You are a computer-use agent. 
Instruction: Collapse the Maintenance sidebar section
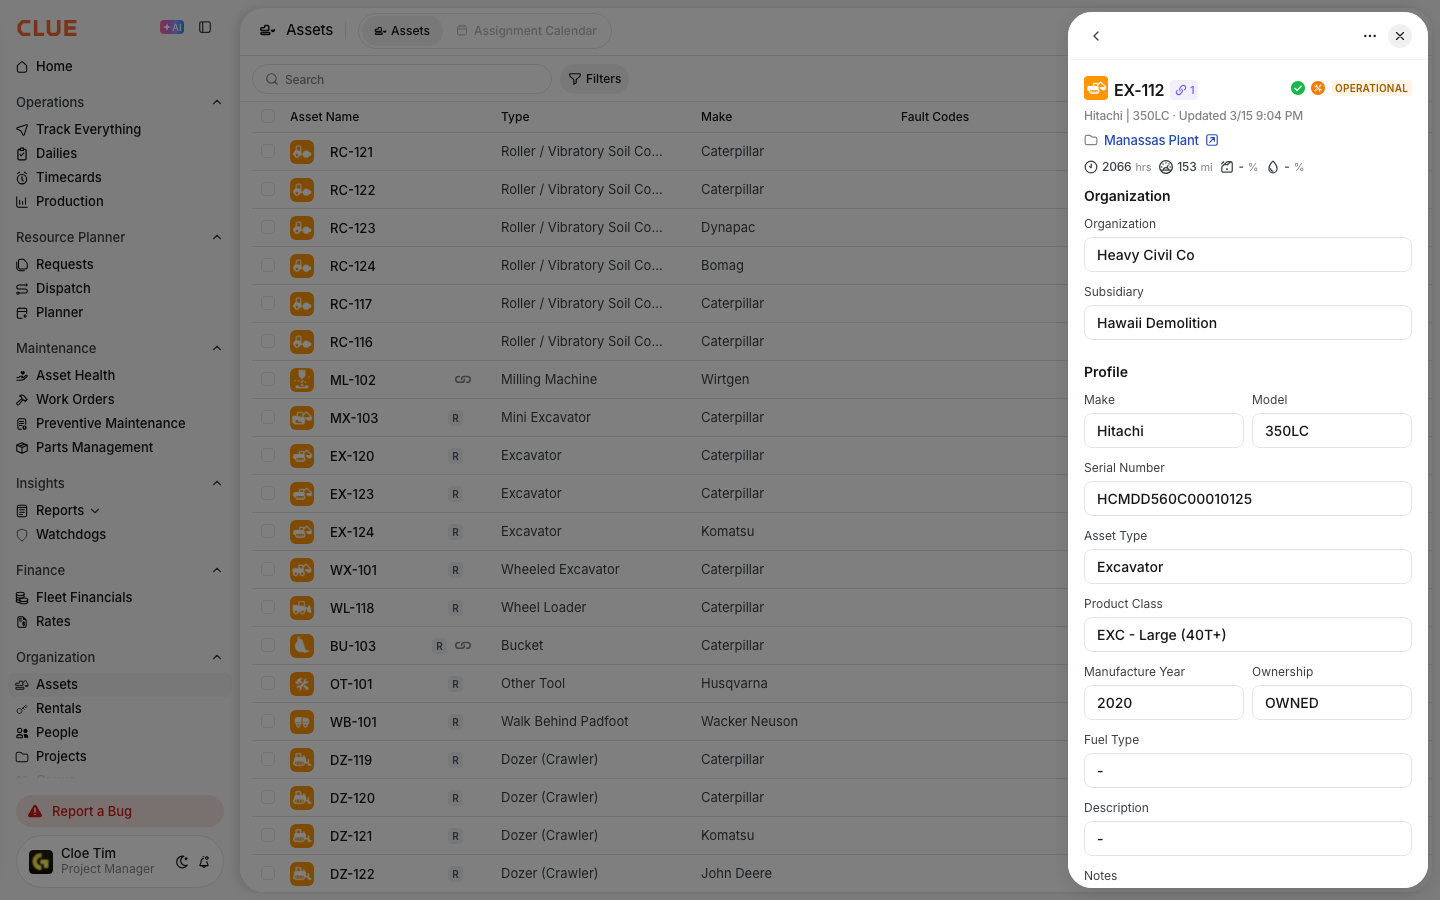tap(217, 348)
